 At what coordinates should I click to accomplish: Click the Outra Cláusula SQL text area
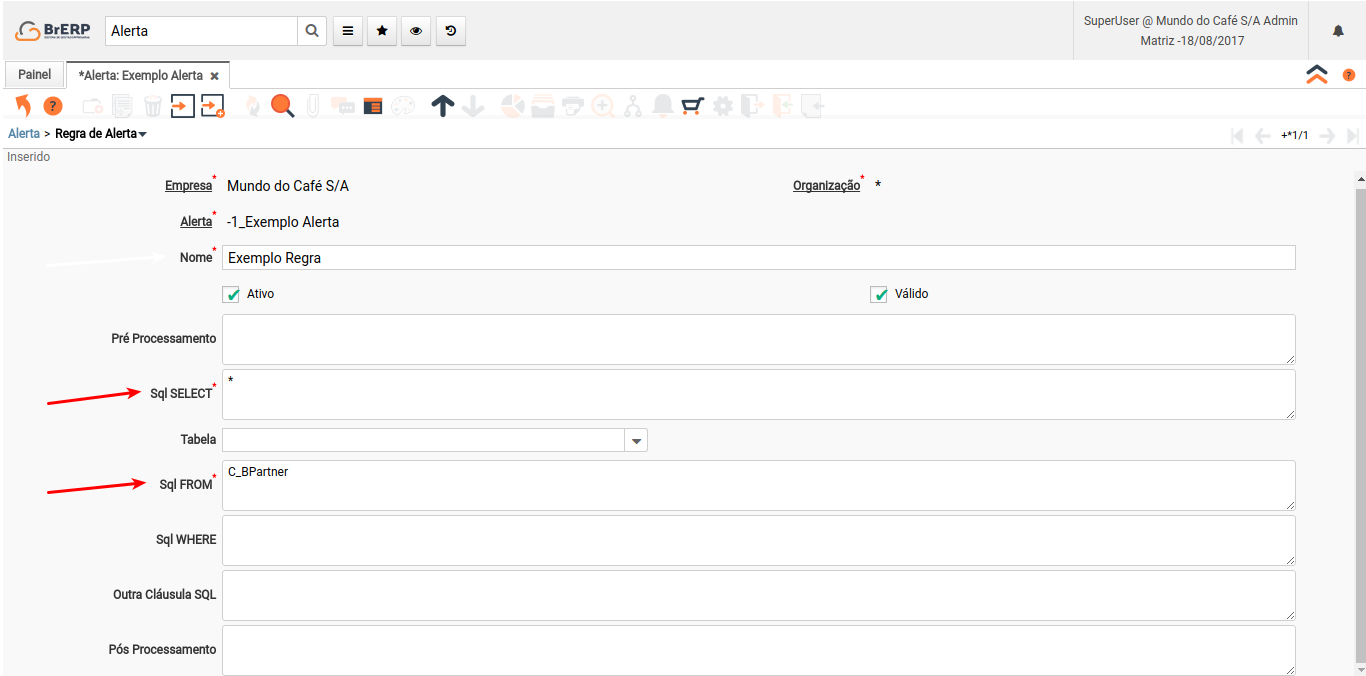click(x=759, y=595)
